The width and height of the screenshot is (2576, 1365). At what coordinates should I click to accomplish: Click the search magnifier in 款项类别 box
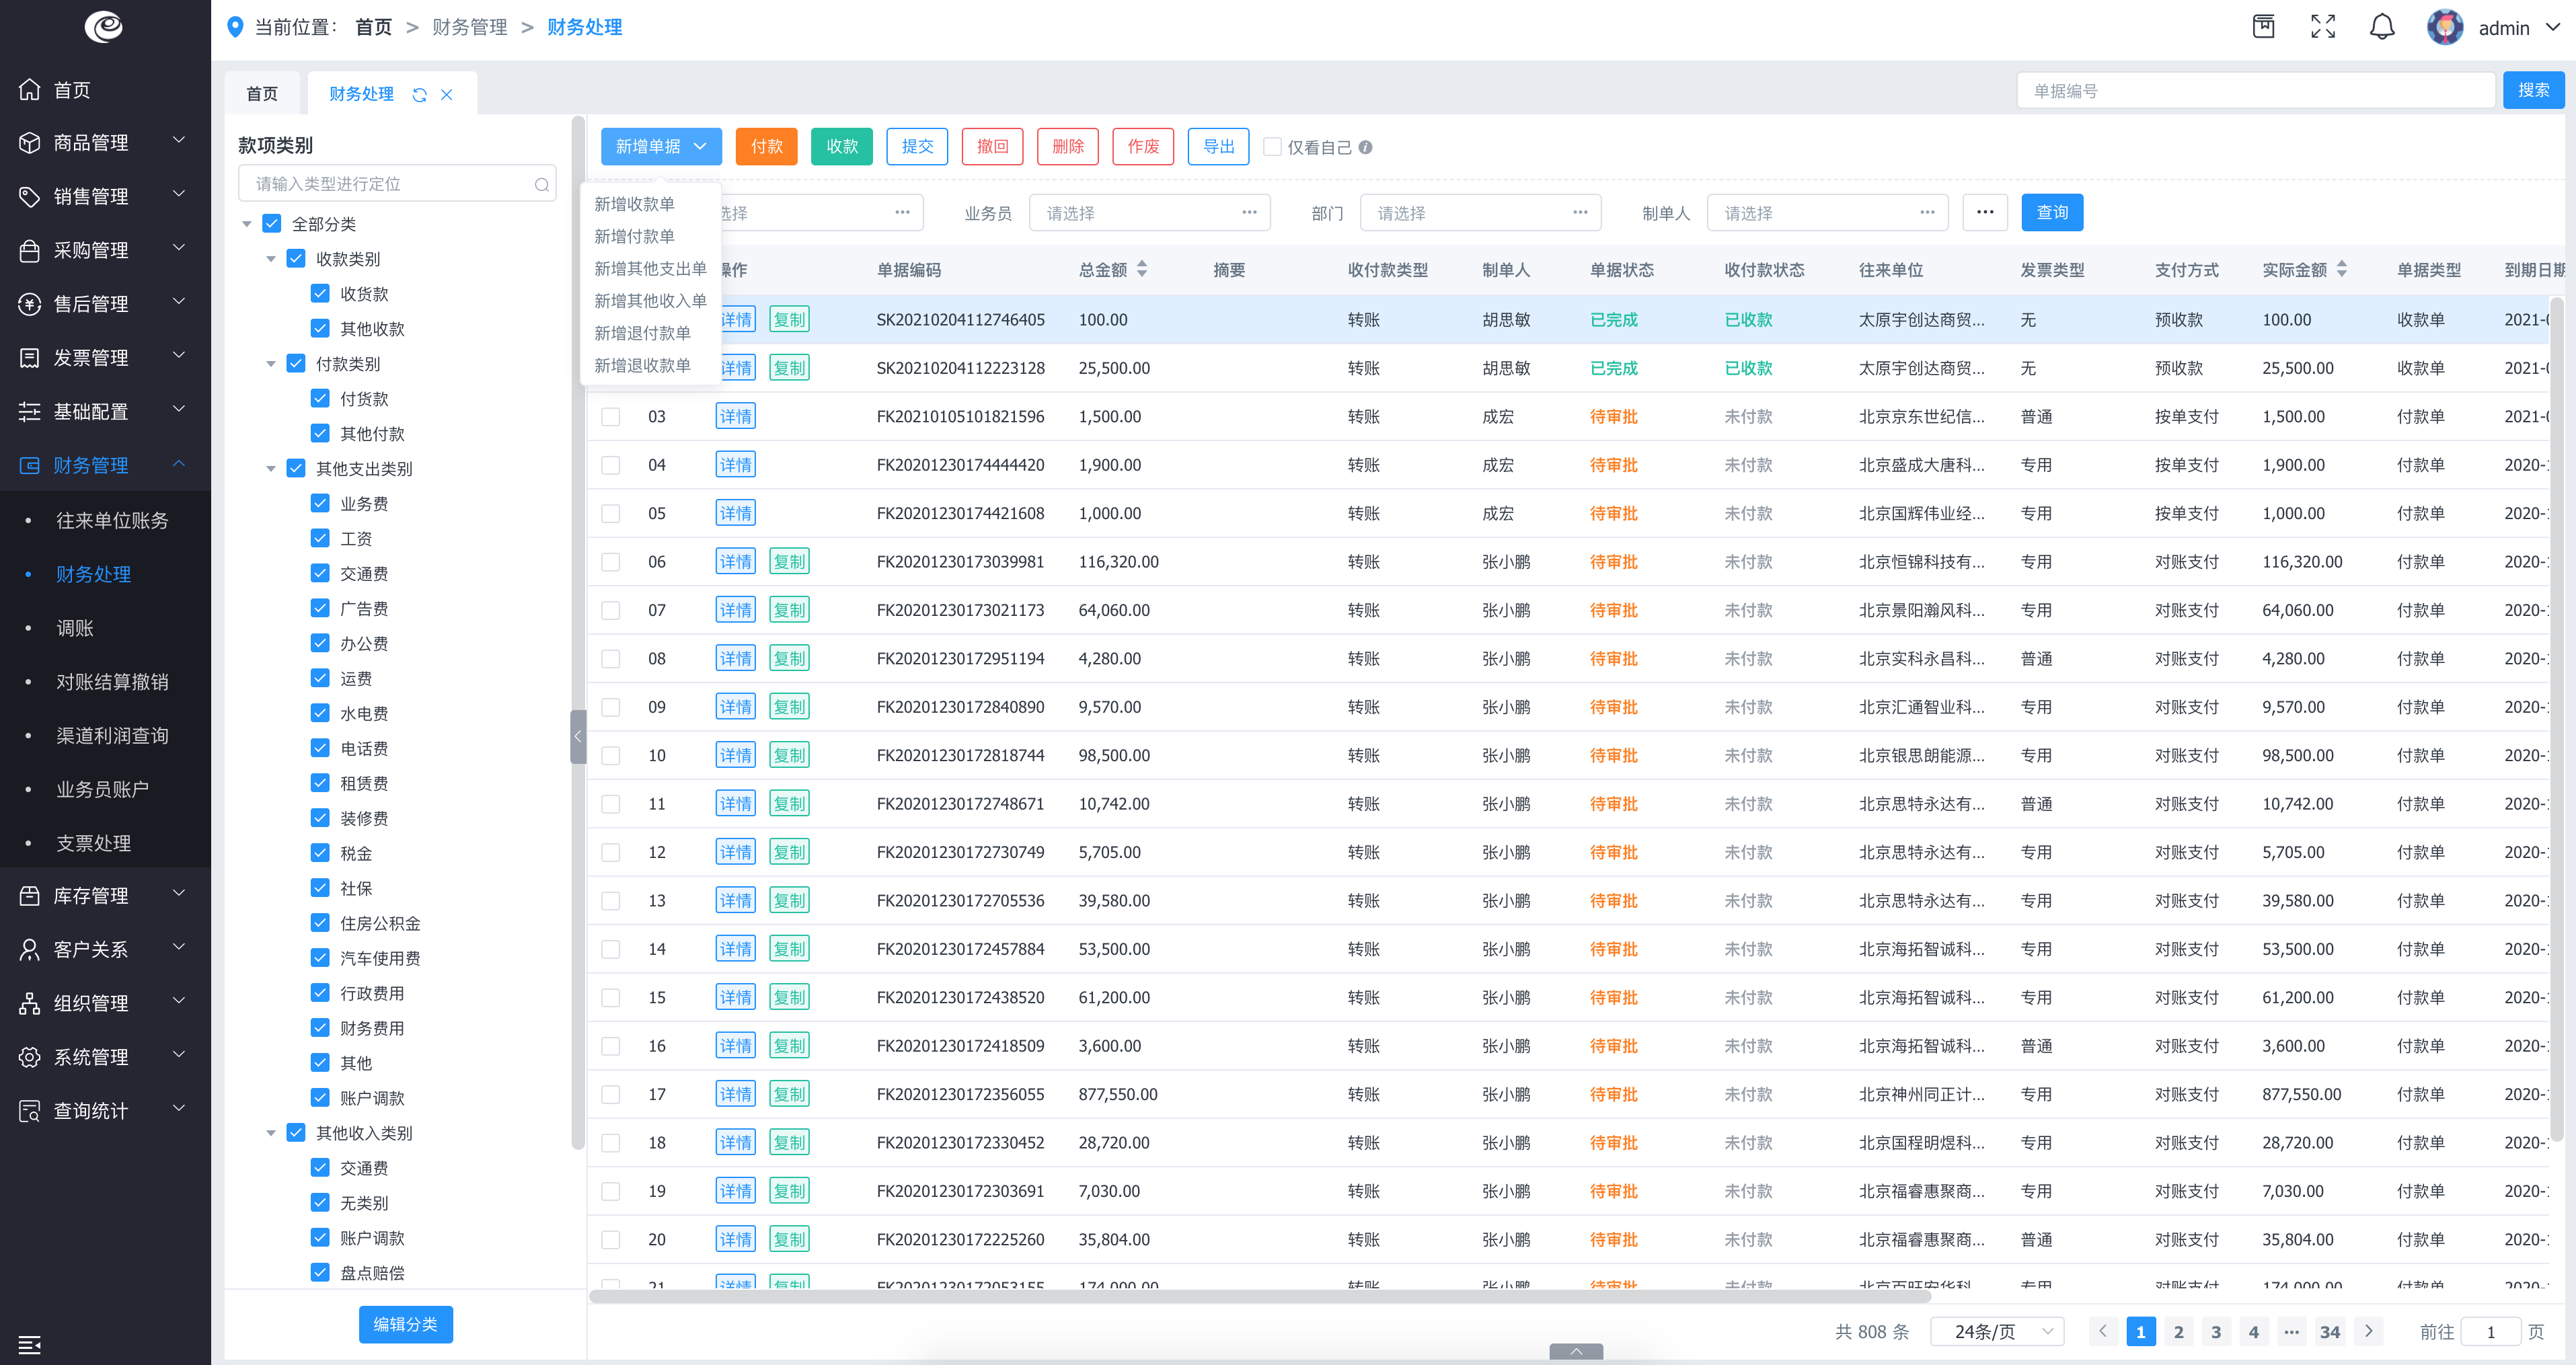[x=541, y=184]
